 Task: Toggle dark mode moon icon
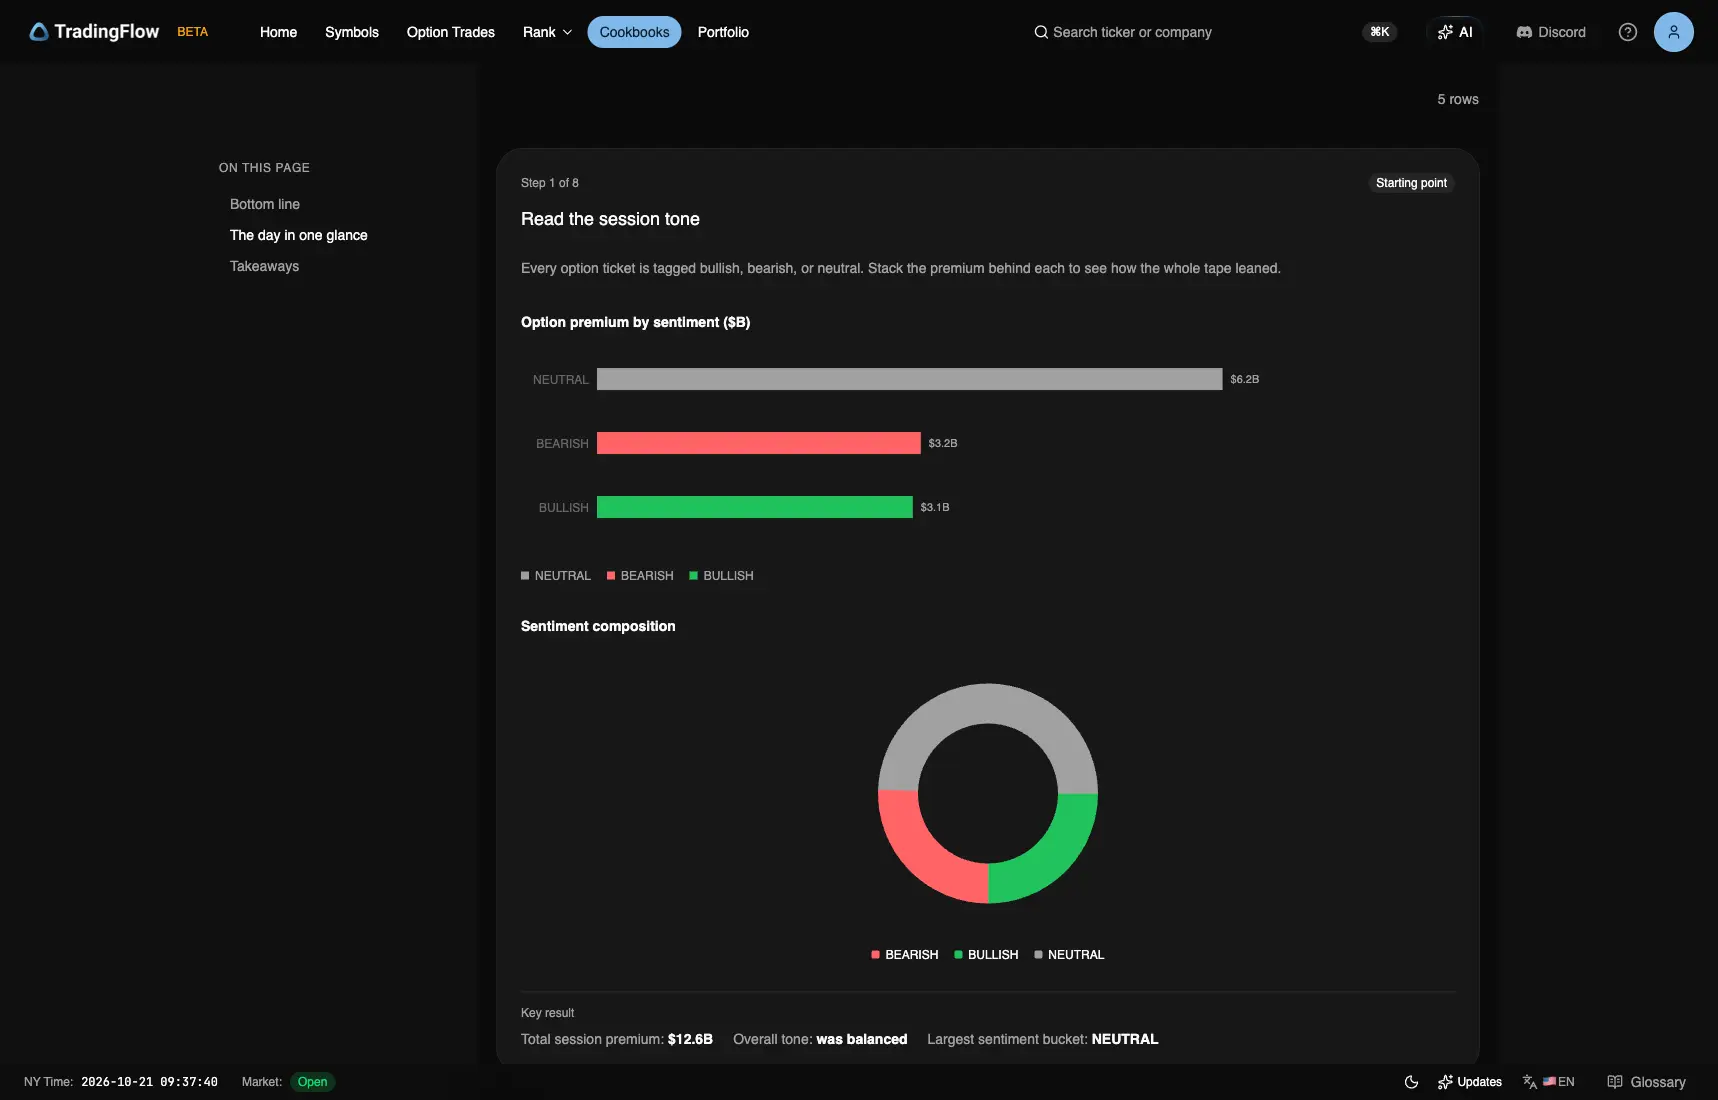tap(1411, 1082)
